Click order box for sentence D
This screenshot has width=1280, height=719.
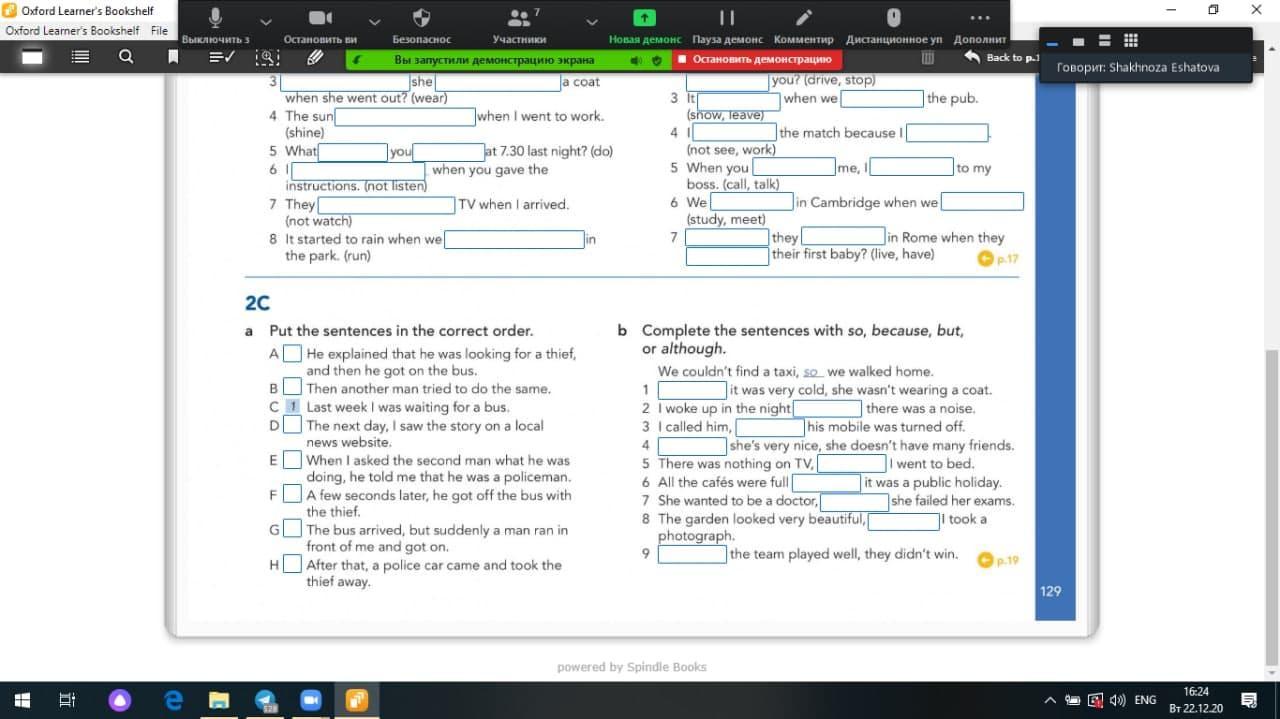pos(292,424)
